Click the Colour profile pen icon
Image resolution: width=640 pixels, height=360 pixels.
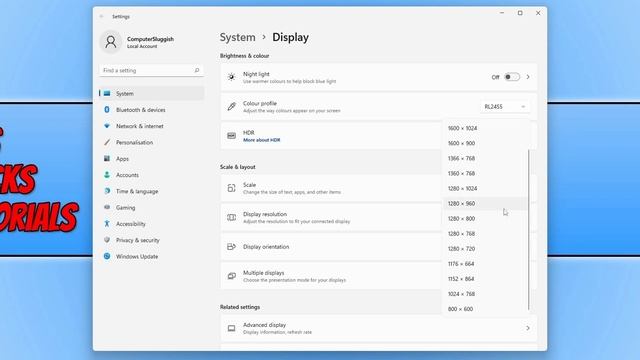click(x=231, y=107)
